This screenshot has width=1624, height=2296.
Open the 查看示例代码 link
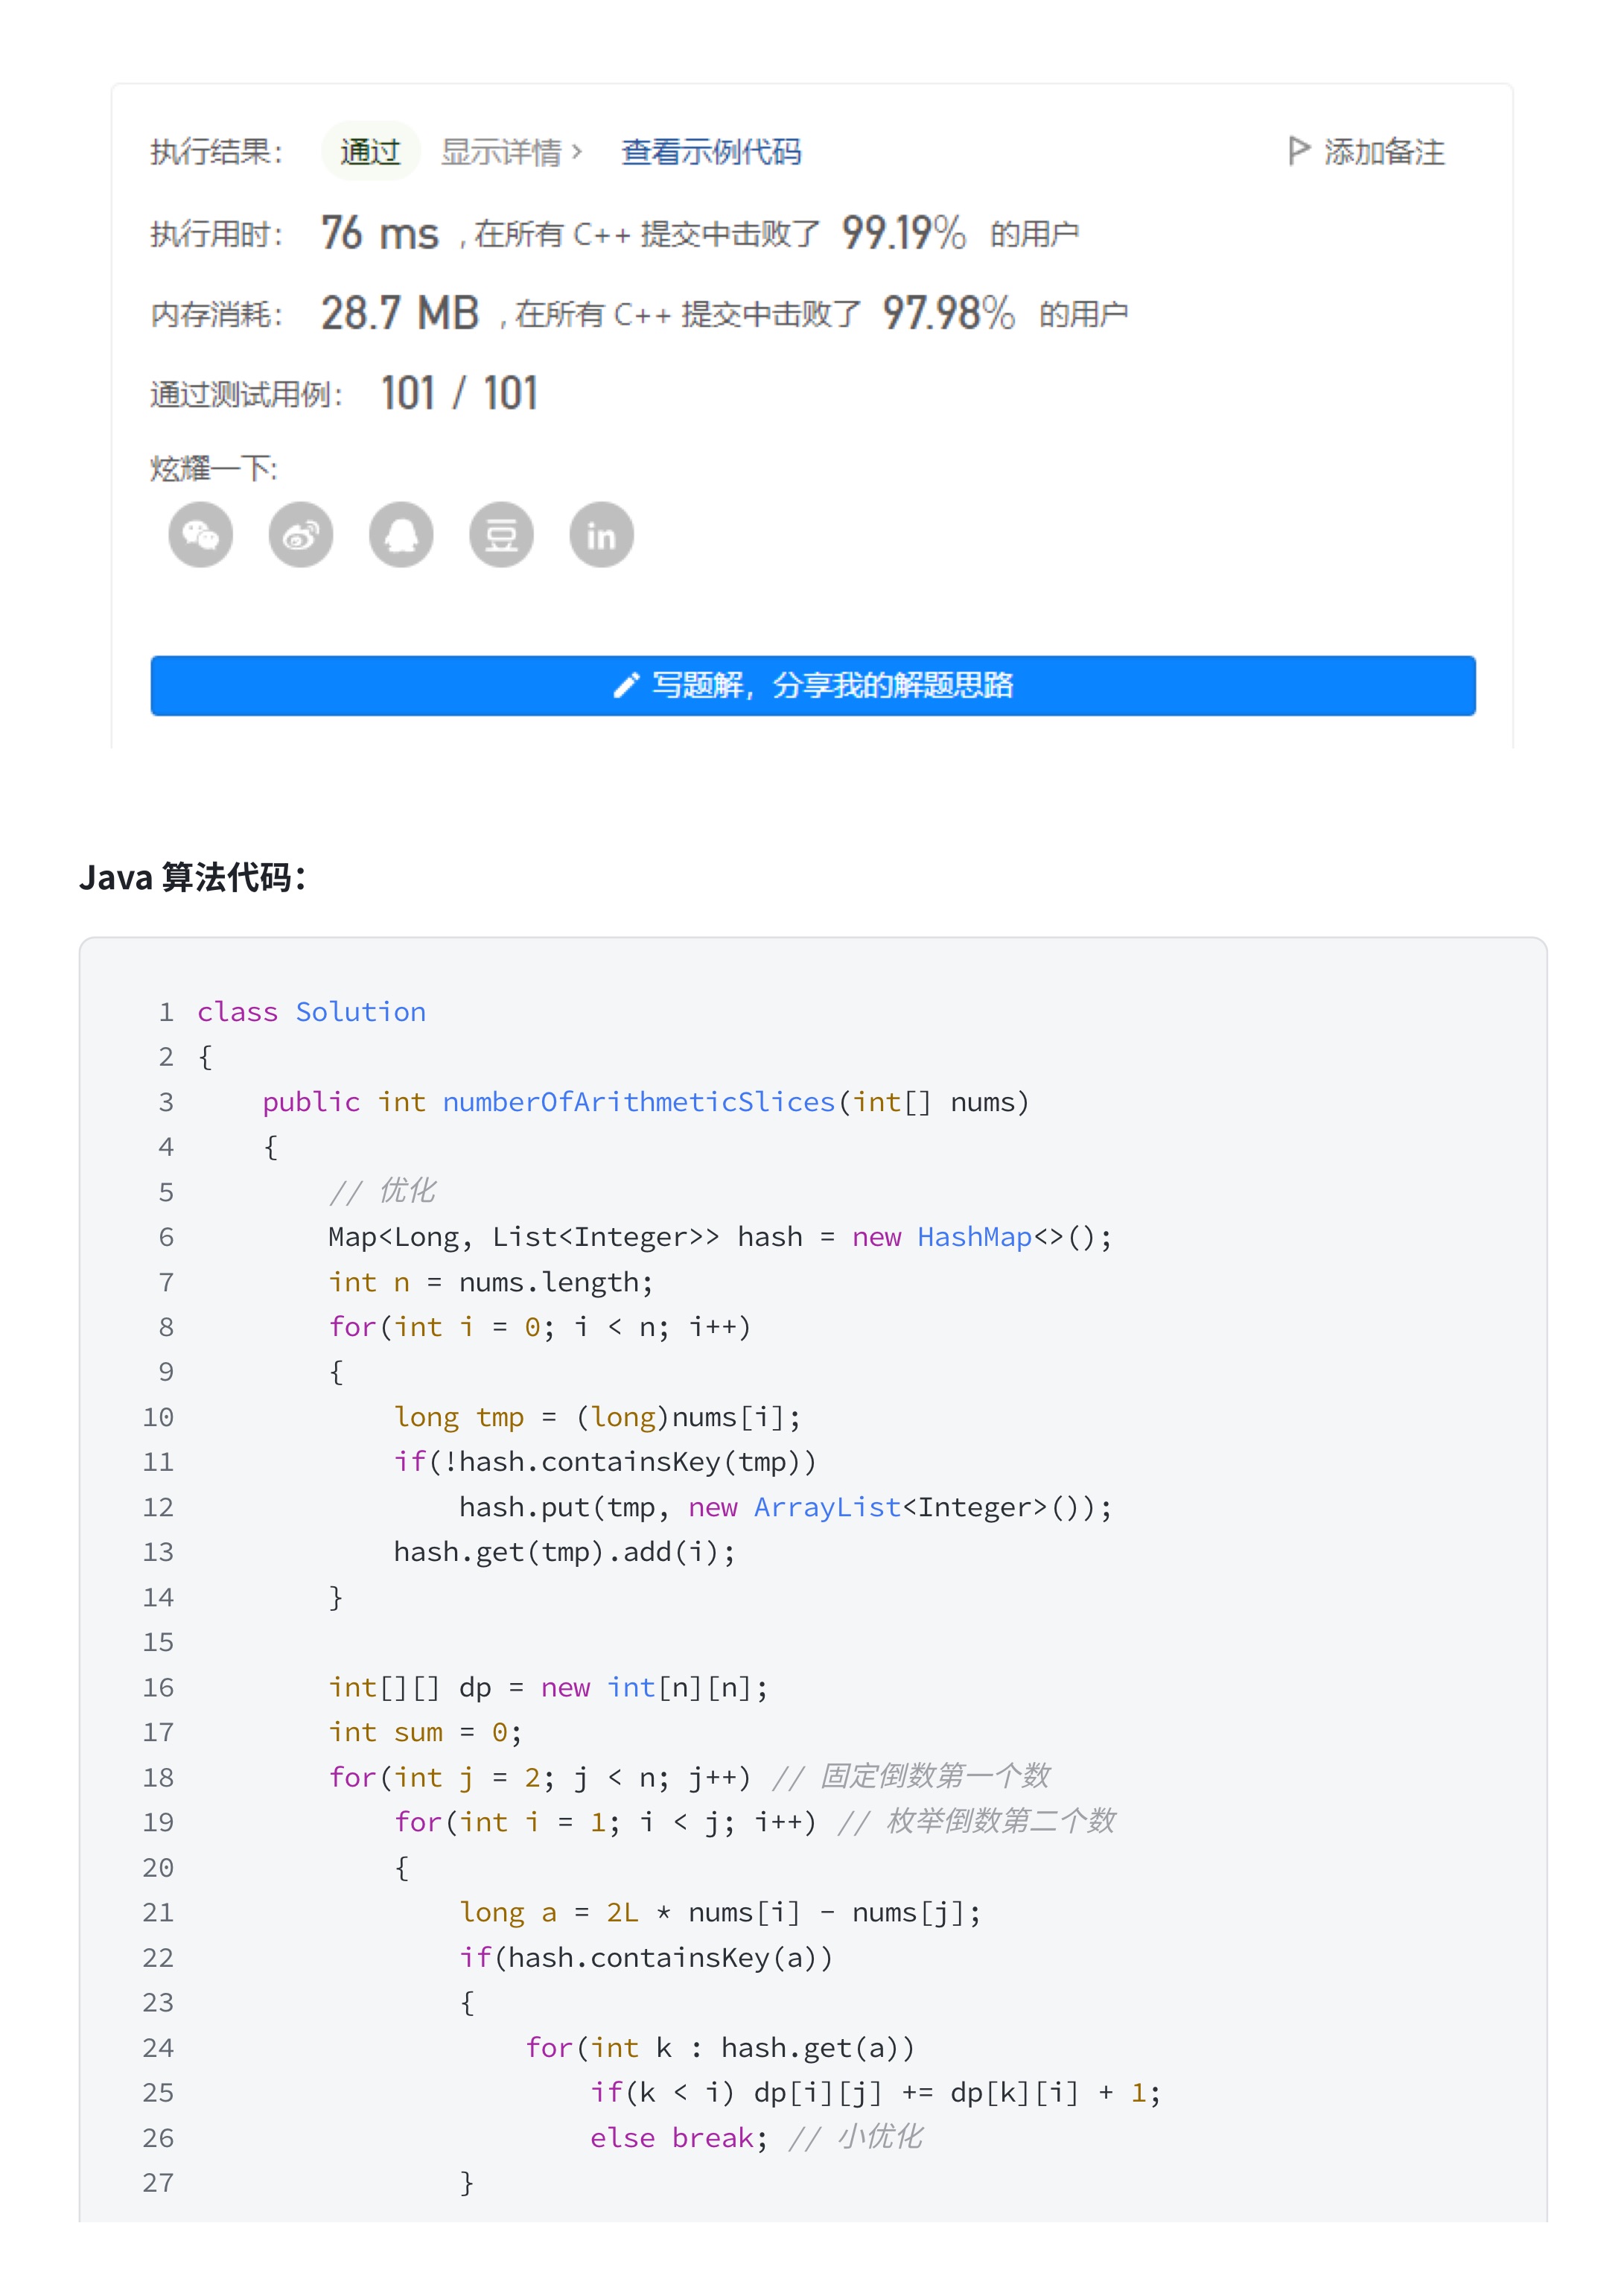[x=711, y=152]
